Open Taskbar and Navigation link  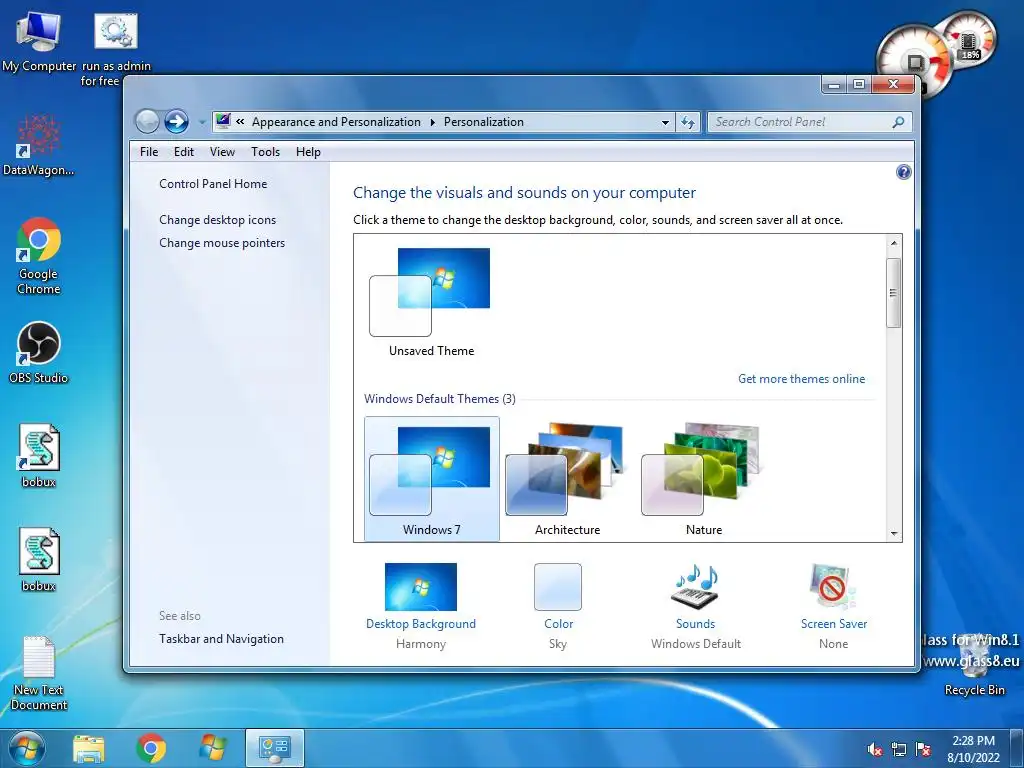point(221,639)
